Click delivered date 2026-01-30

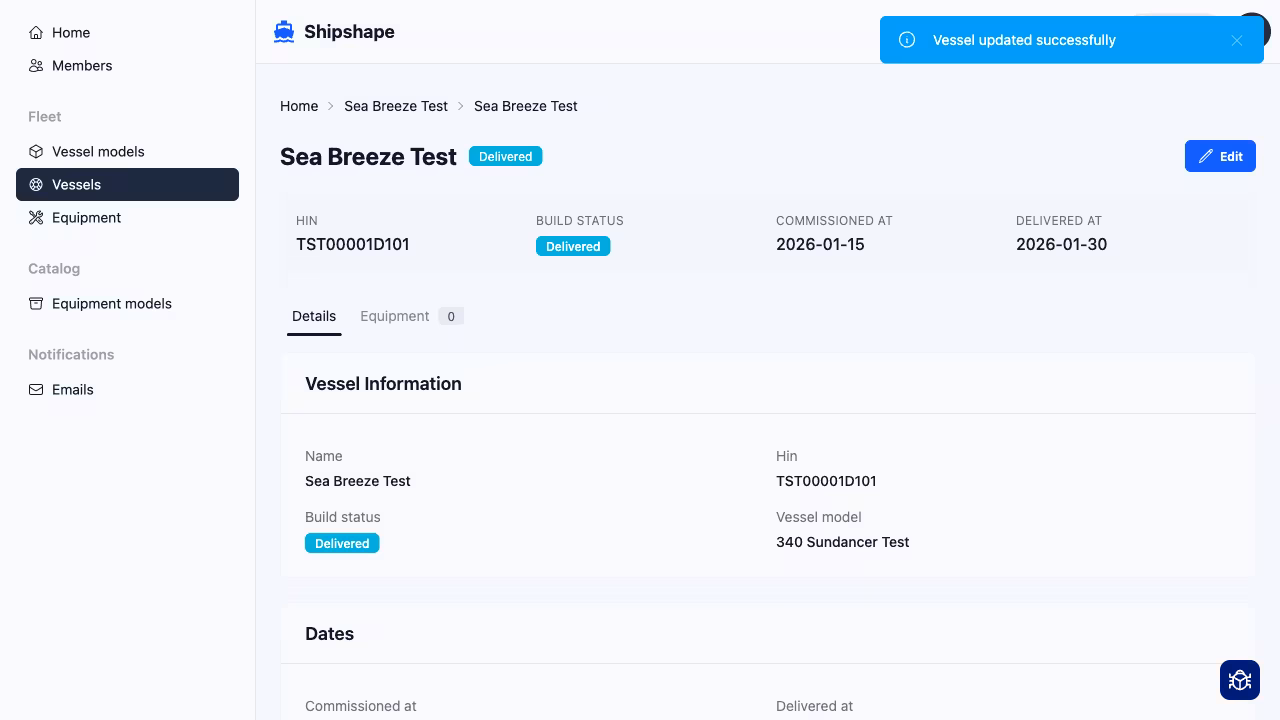(1061, 244)
